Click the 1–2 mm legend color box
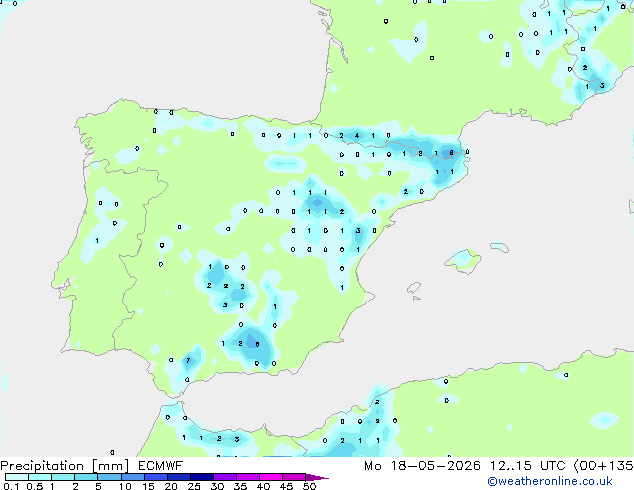This screenshot has width=634, height=490. pos(63,477)
